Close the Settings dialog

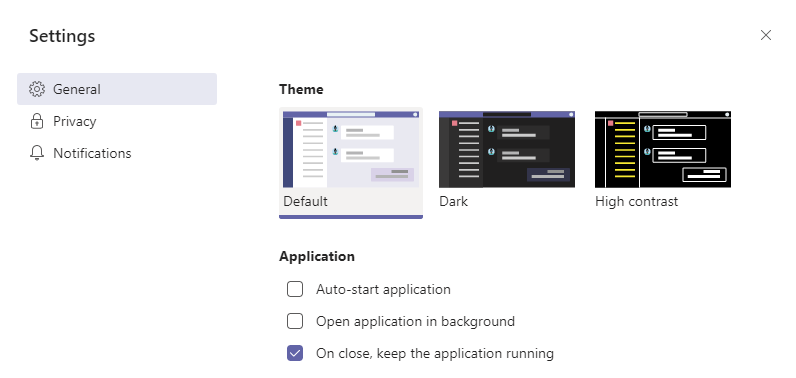[766, 35]
